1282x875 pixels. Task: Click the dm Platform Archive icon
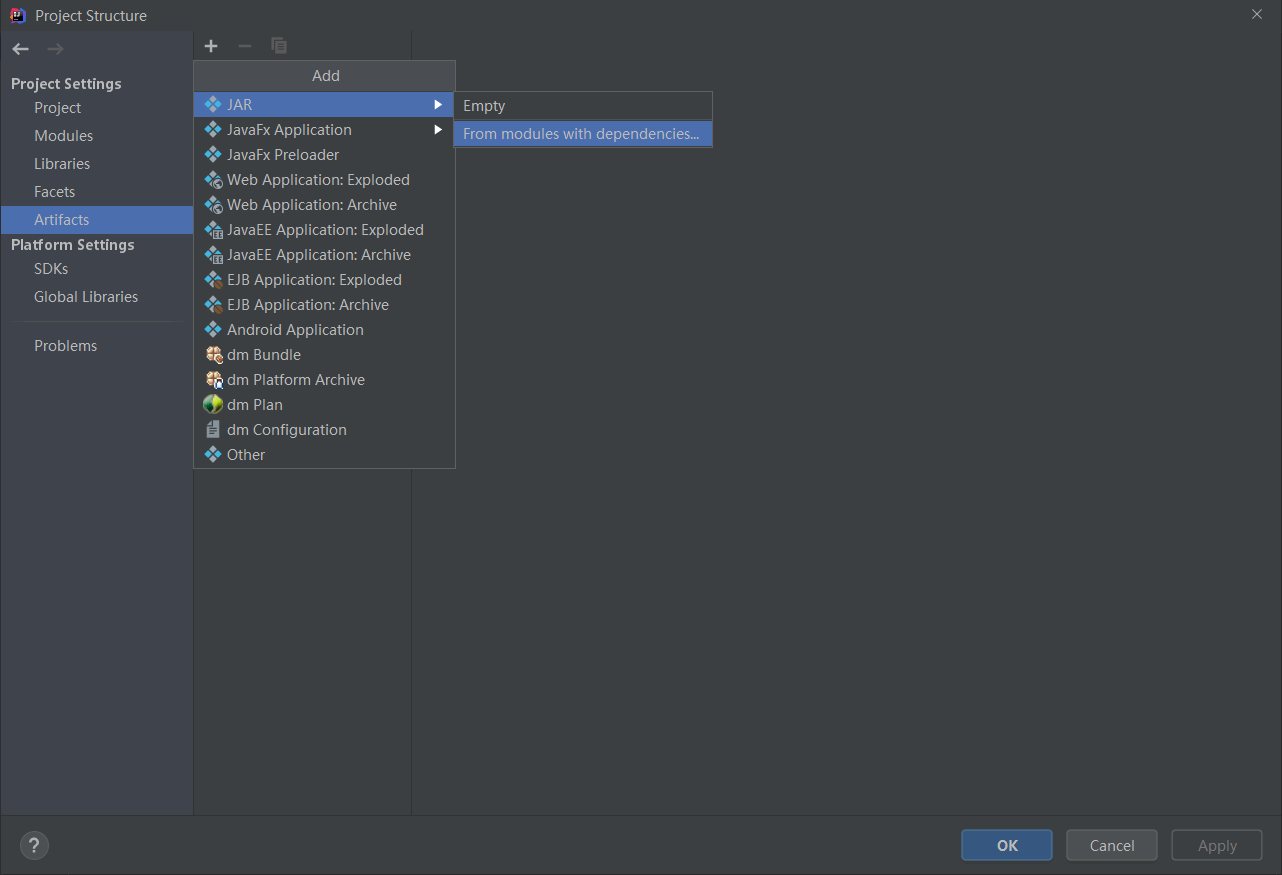point(213,379)
